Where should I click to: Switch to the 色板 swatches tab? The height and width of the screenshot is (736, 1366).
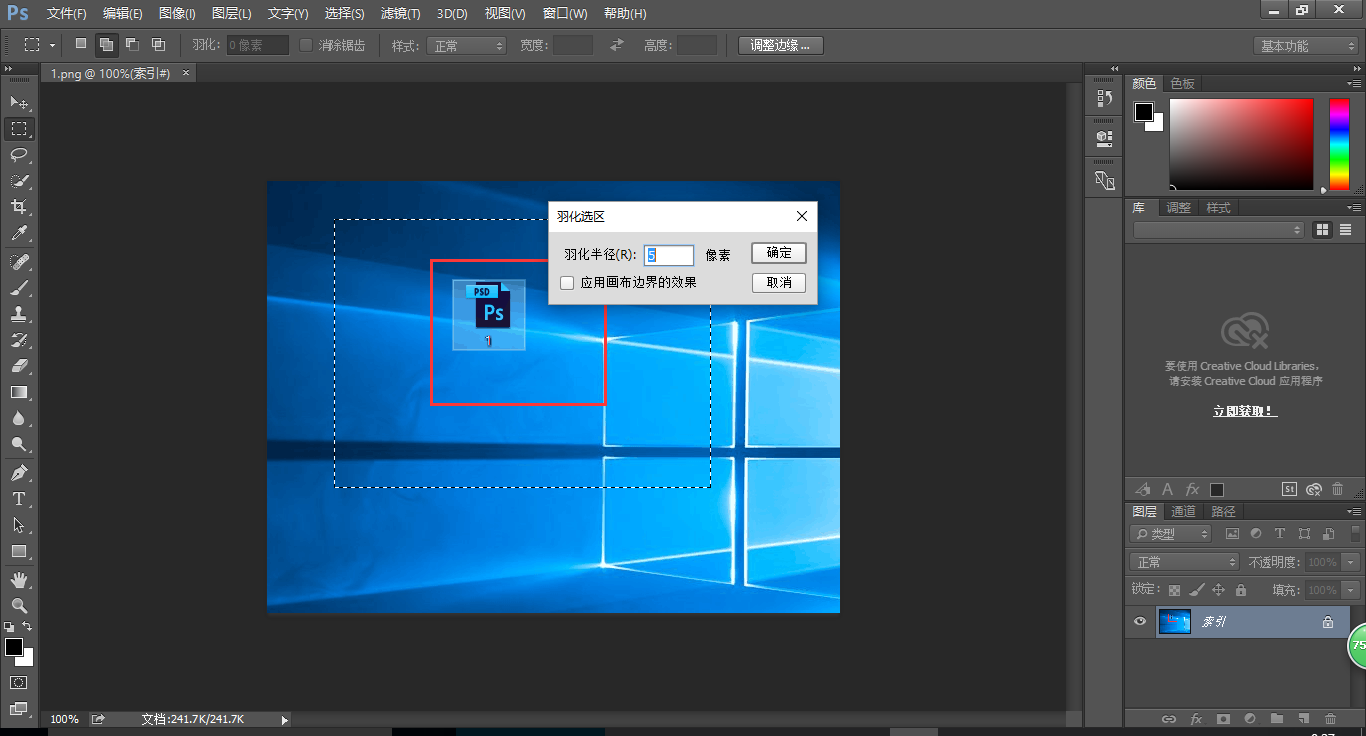coord(1183,83)
